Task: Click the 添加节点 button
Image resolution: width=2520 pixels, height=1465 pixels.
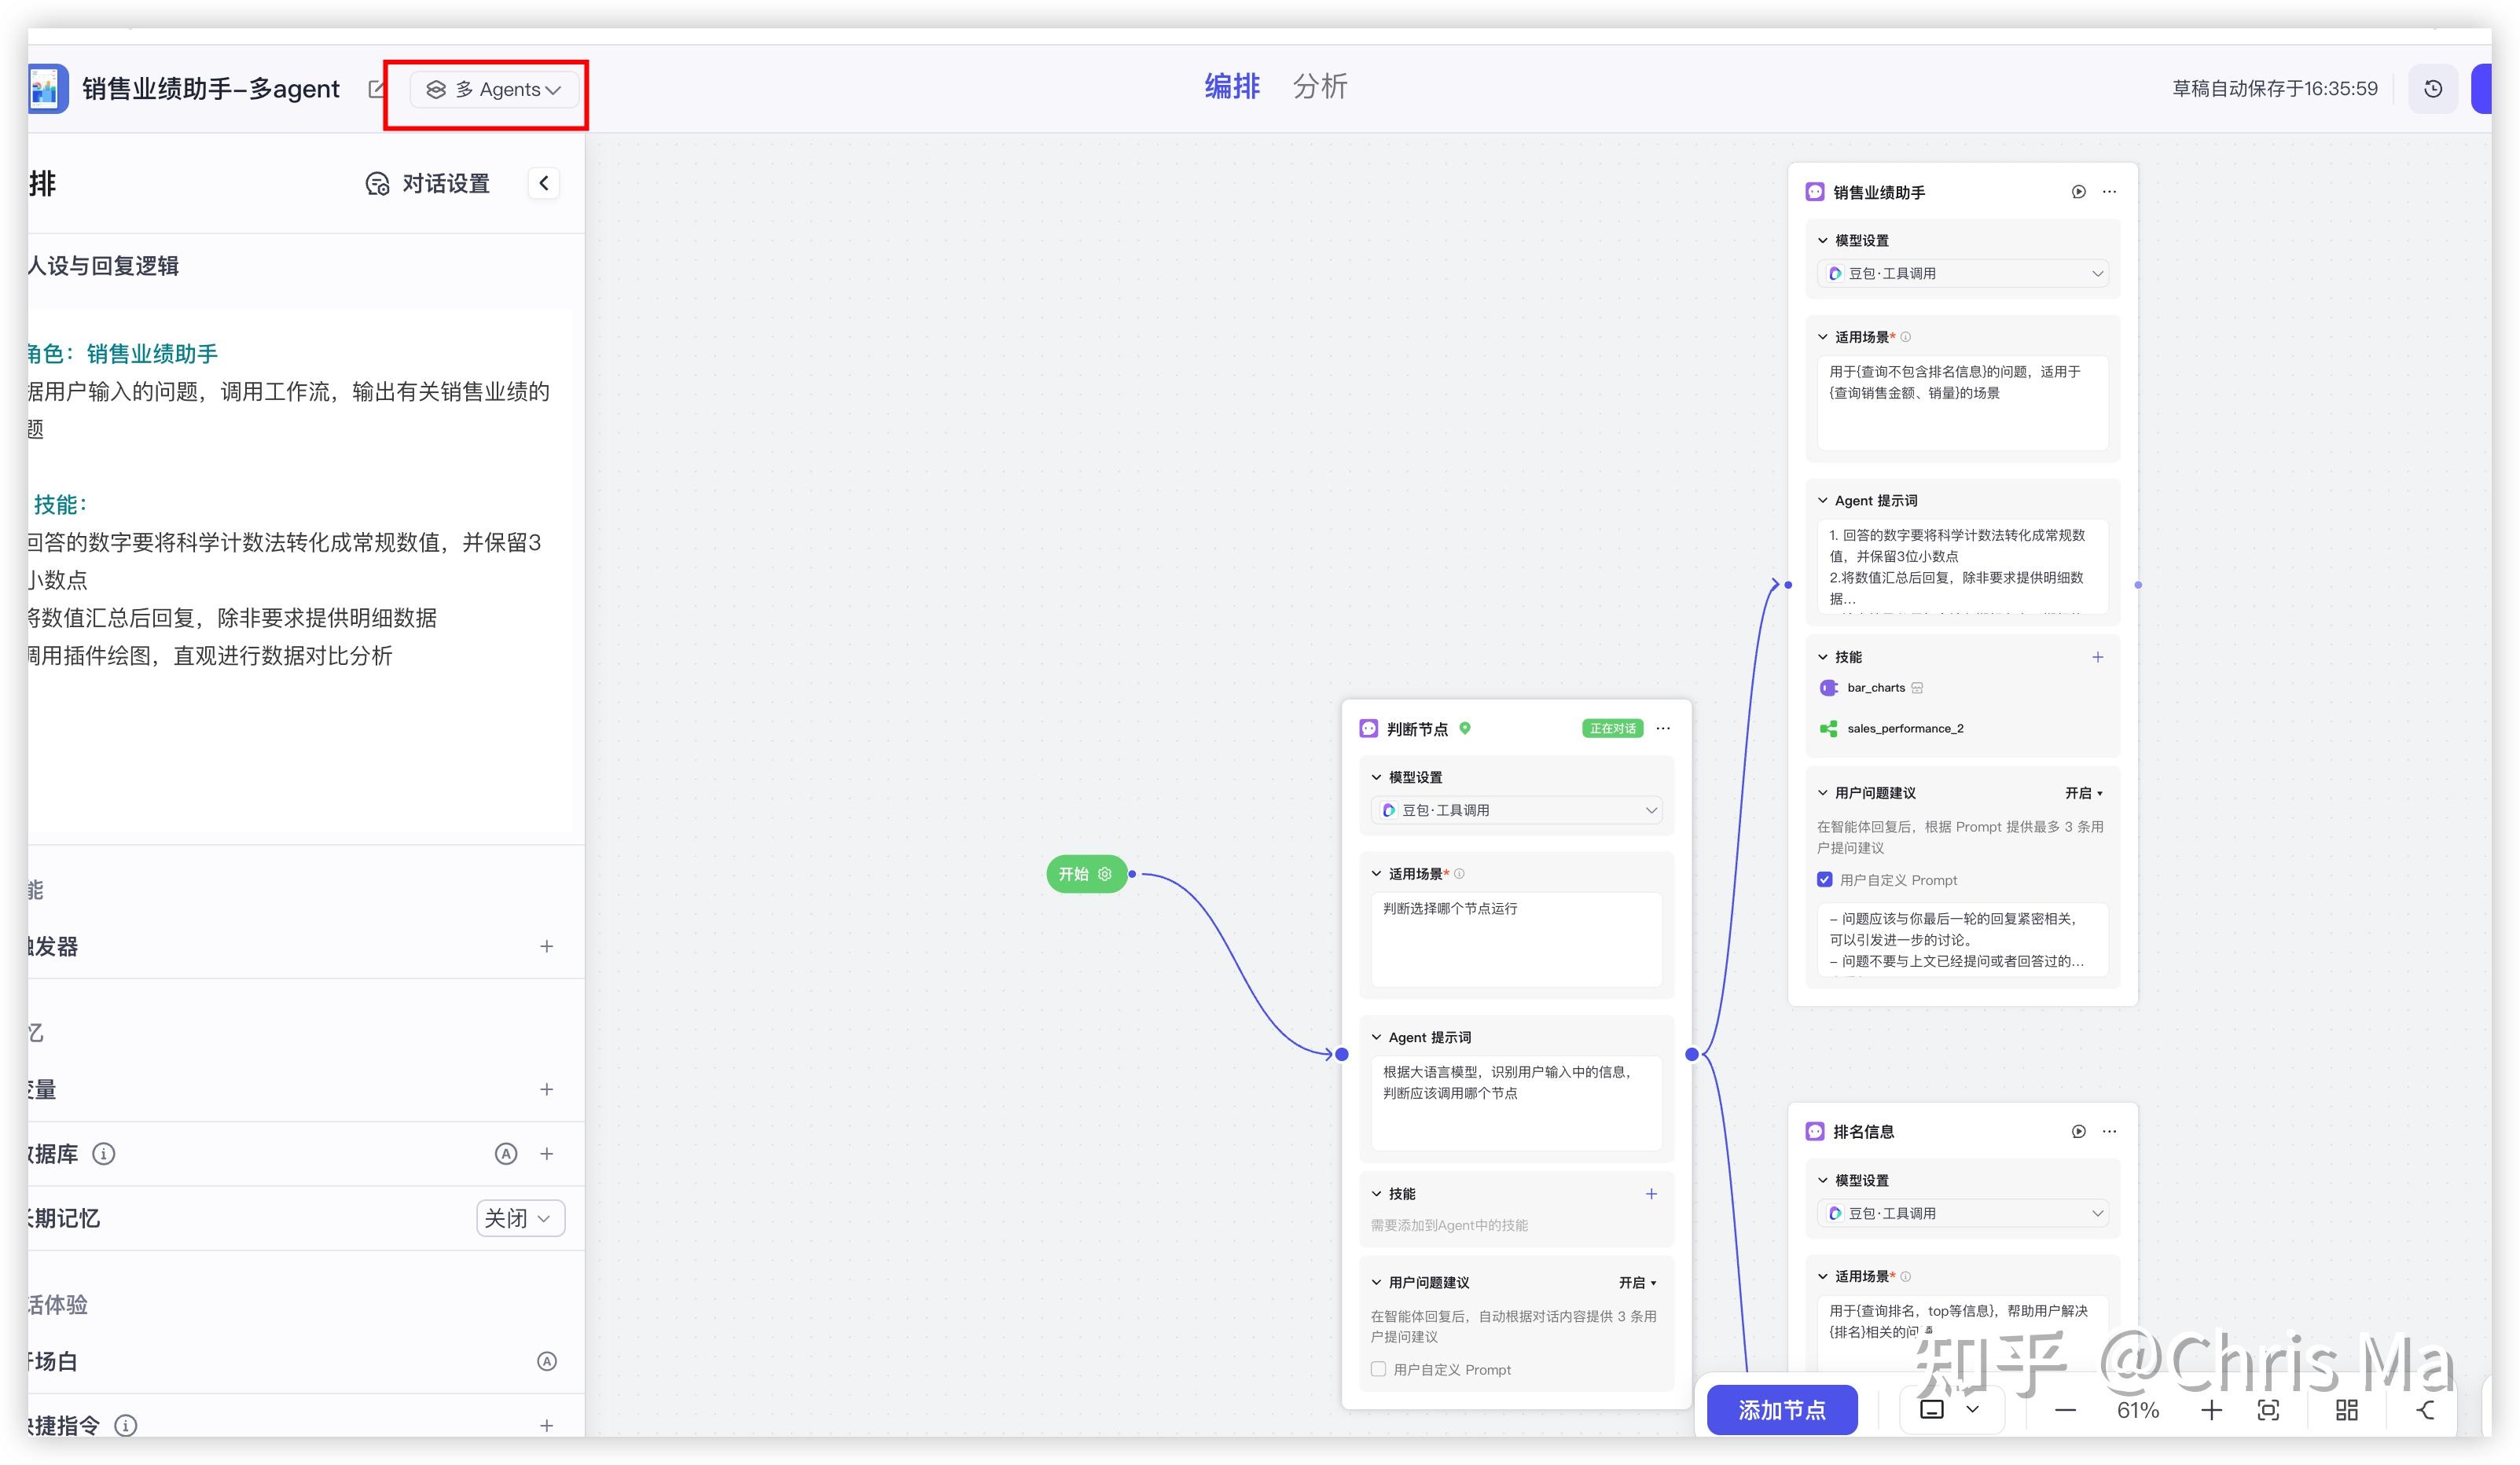Action: coord(1781,1410)
